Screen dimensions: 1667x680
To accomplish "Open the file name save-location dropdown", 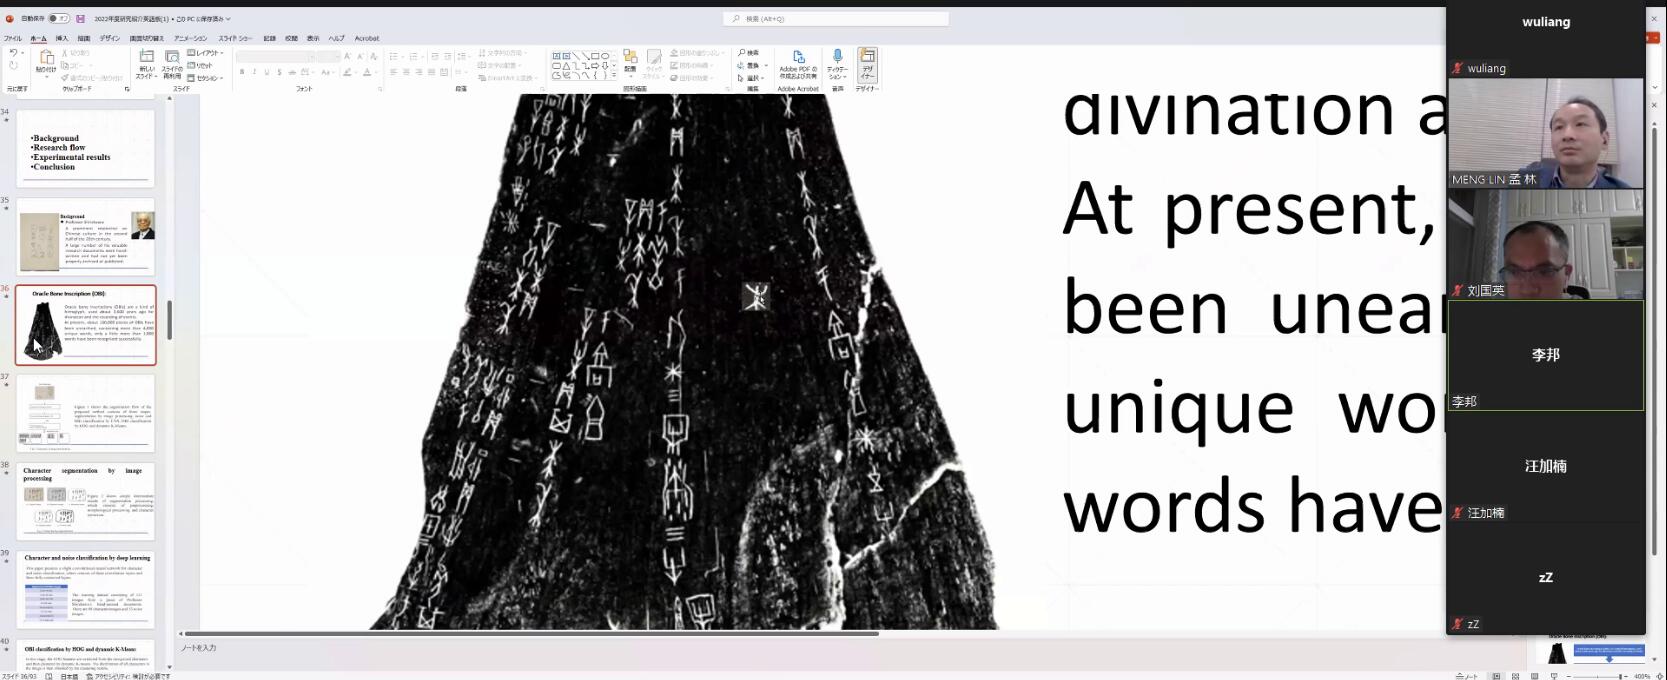I will pos(228,19).
